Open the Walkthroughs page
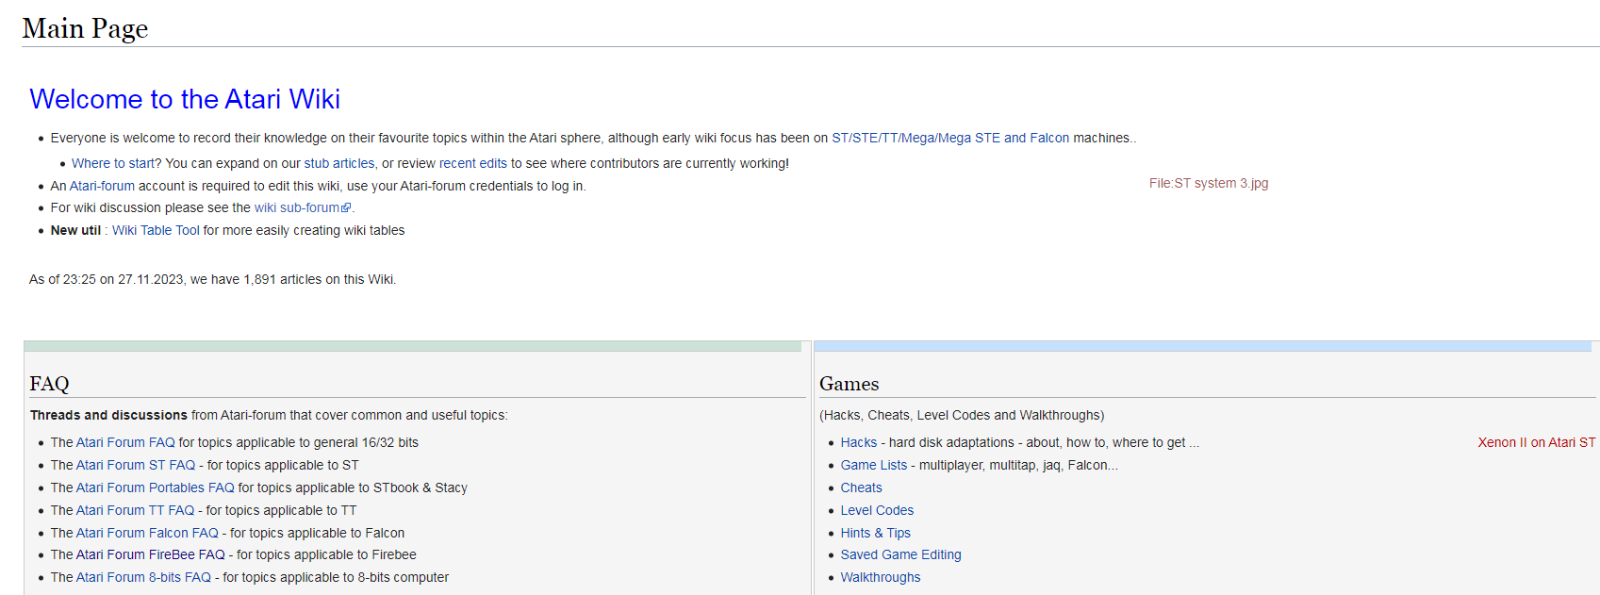 [x=880, y=577]
